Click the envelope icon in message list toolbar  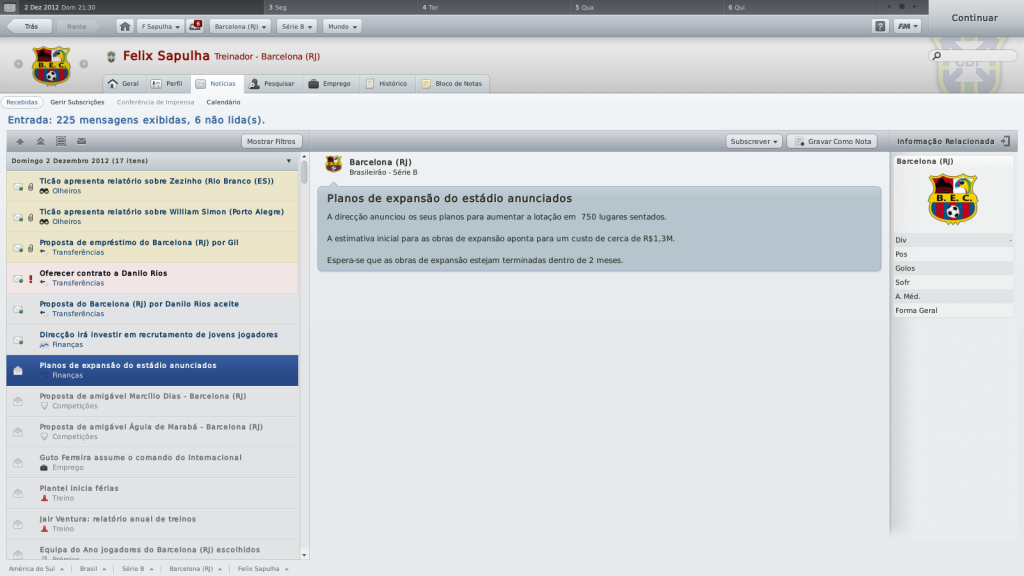pos(82,141)
